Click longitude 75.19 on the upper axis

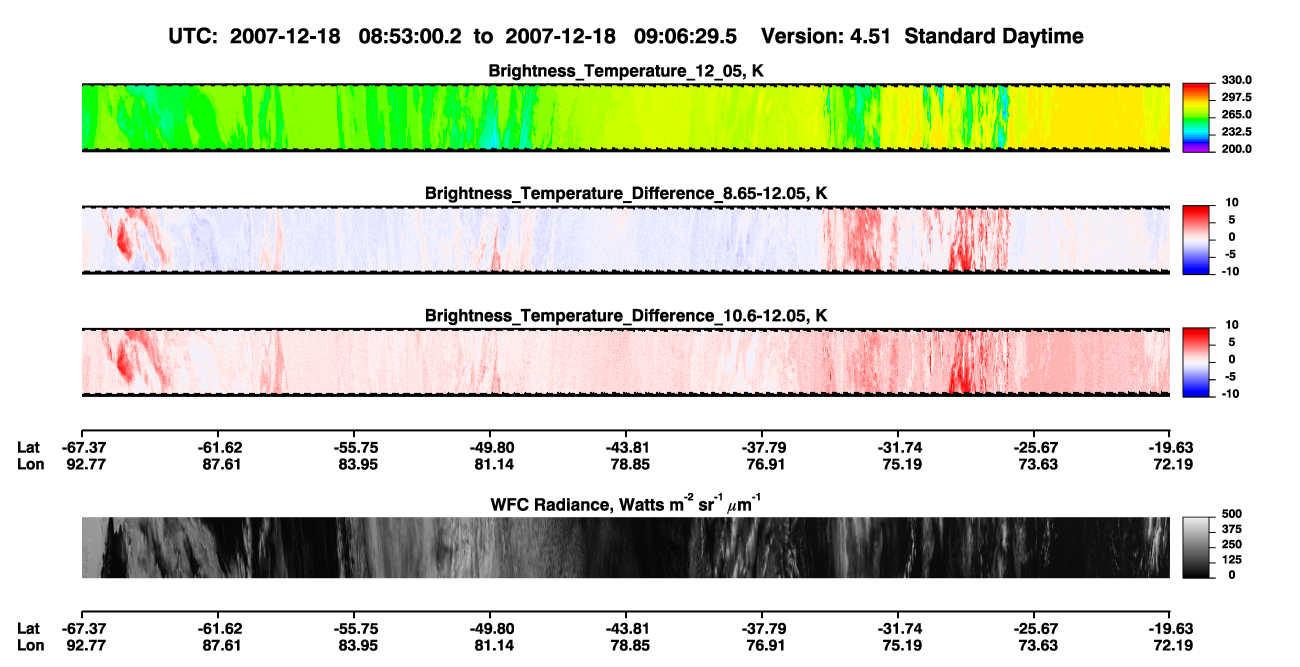point(901,463)
